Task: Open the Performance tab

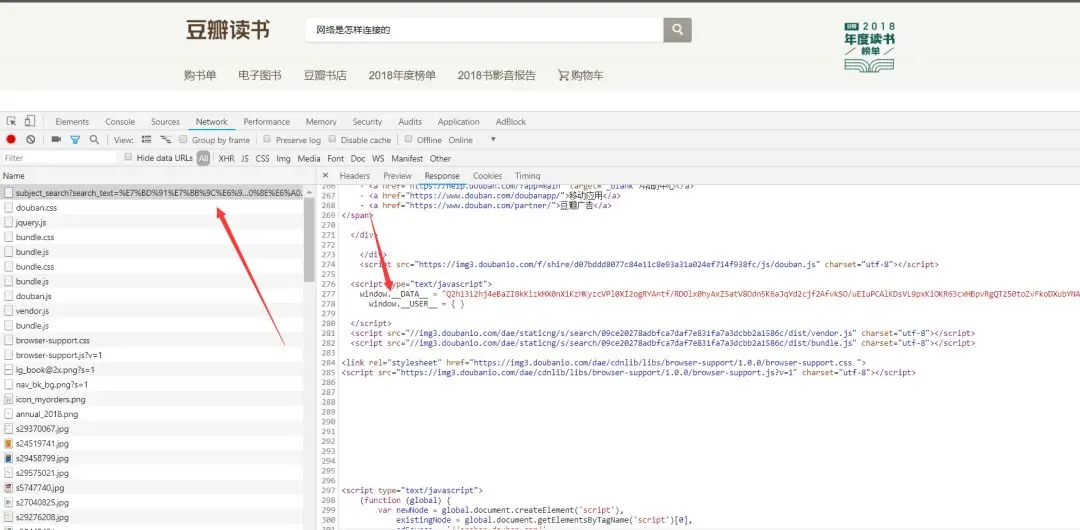Action: point(267,122)
